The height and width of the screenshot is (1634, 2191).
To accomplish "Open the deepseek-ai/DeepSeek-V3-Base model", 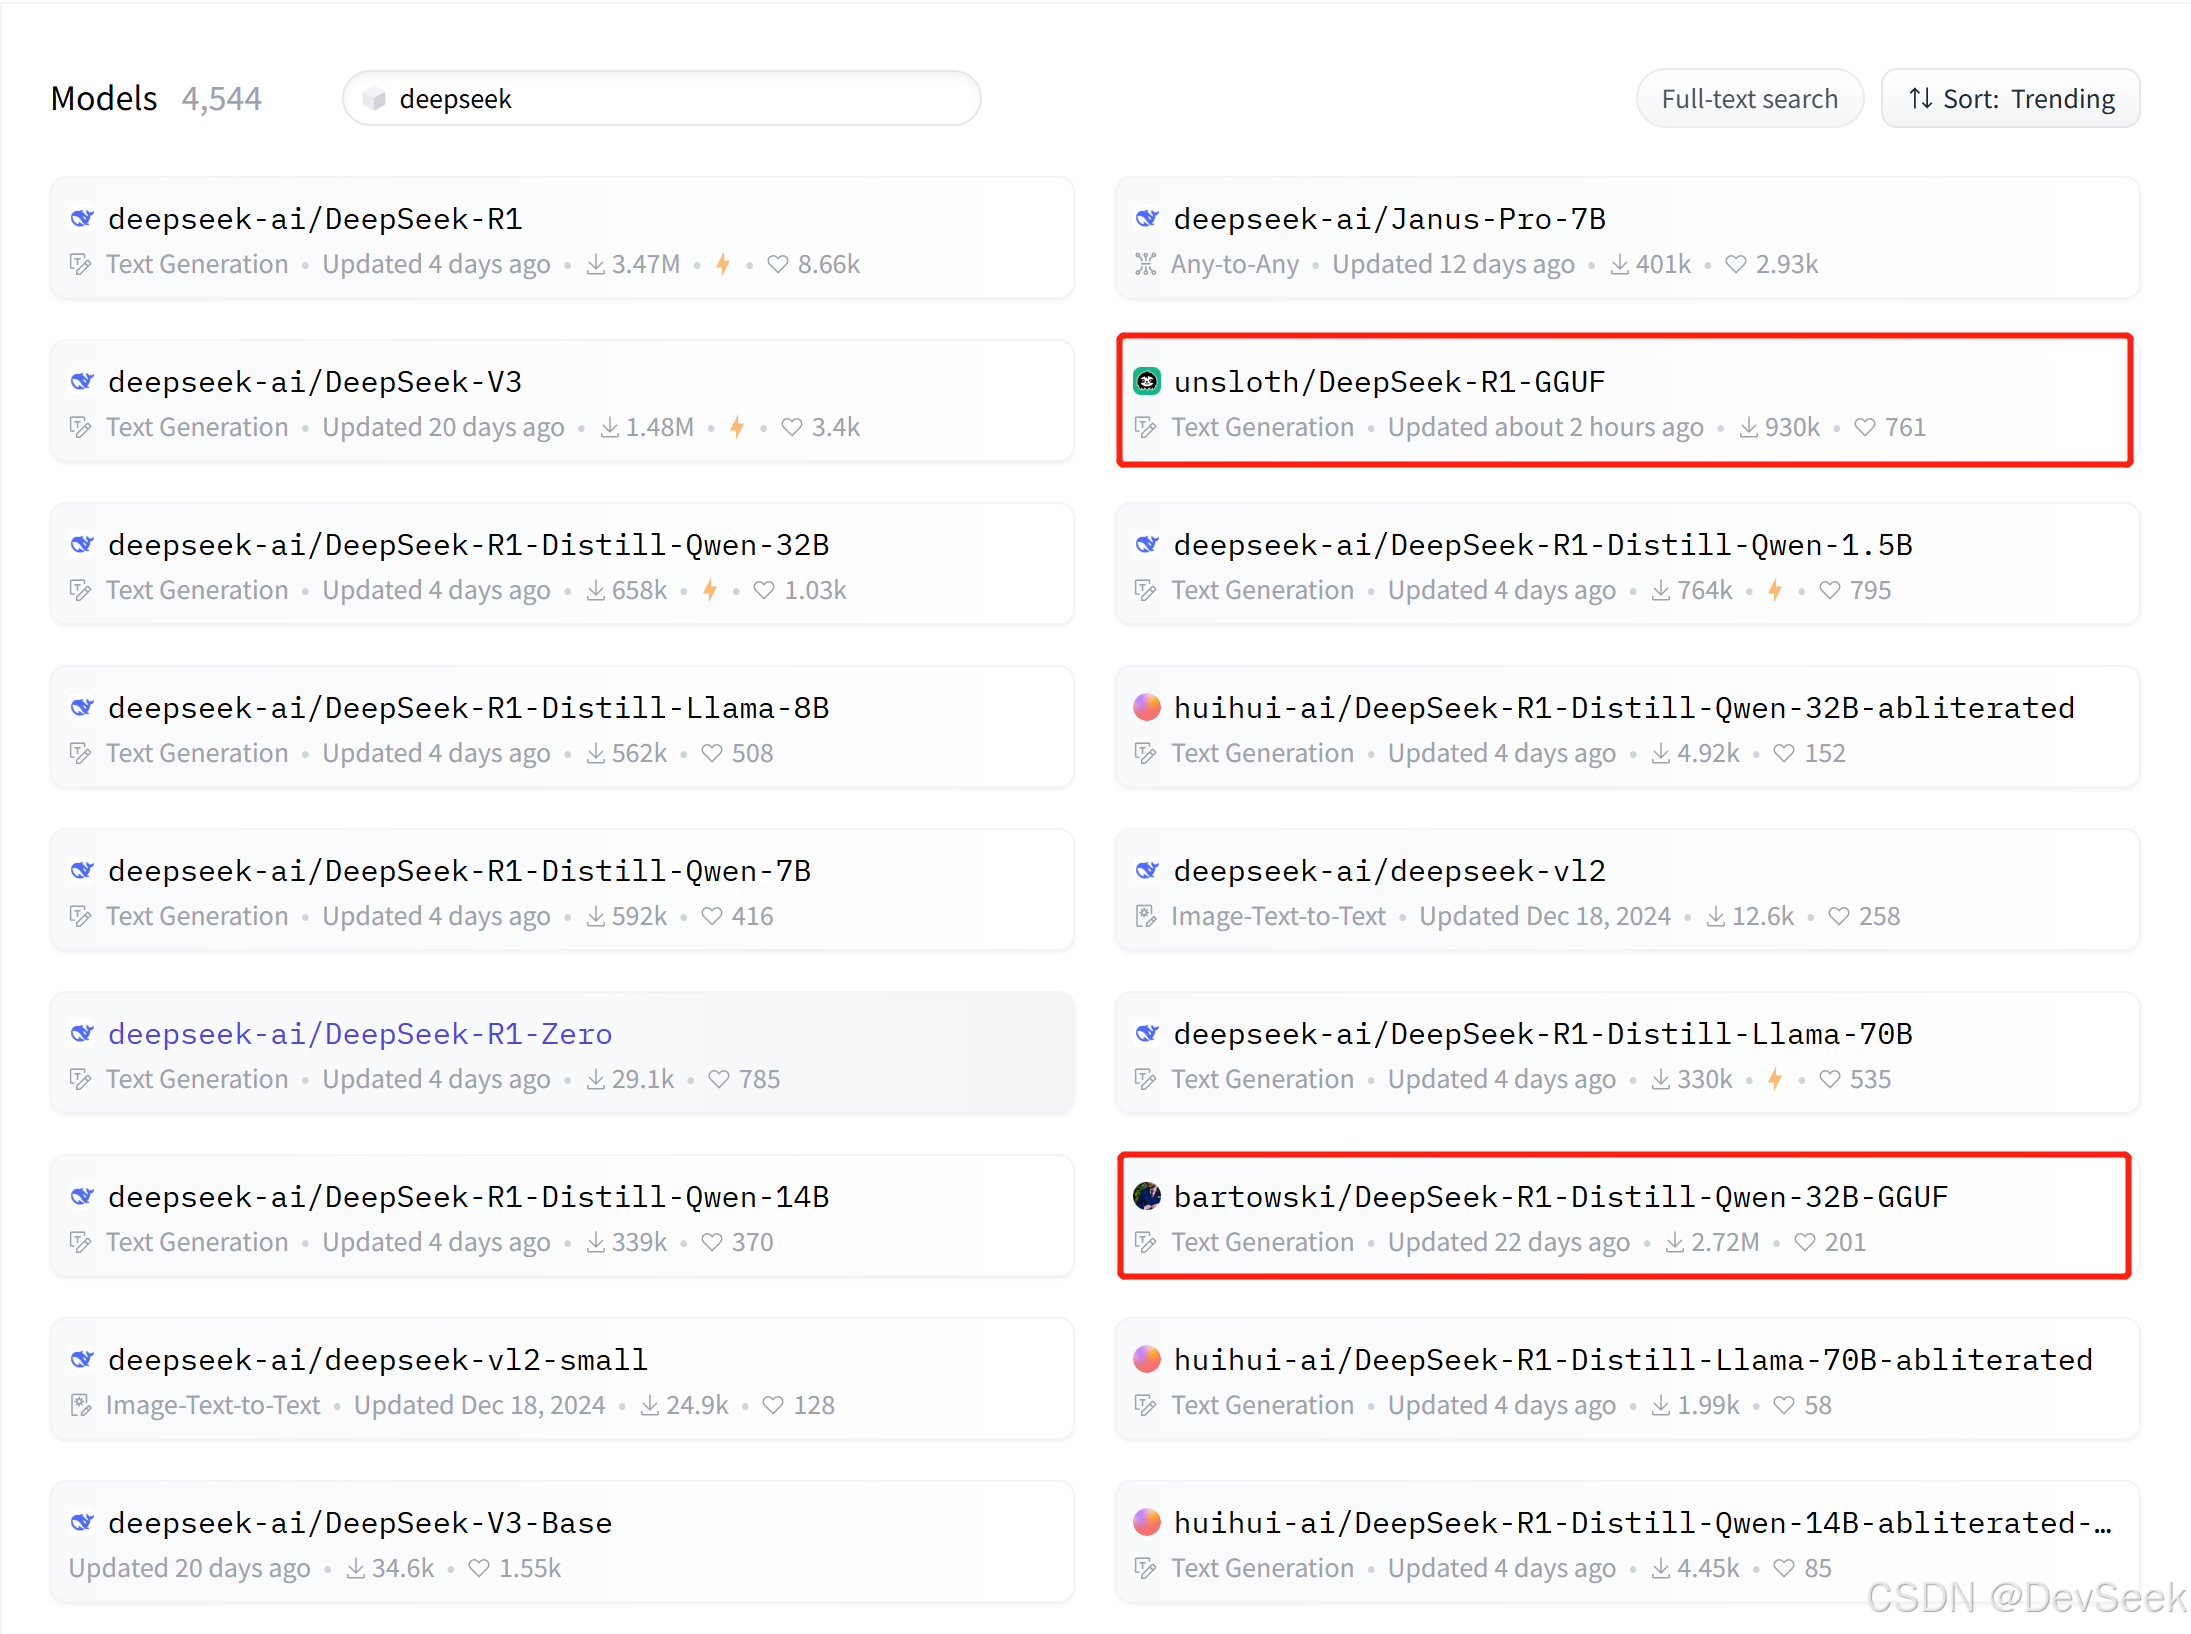I will (x=360, y=1522).
